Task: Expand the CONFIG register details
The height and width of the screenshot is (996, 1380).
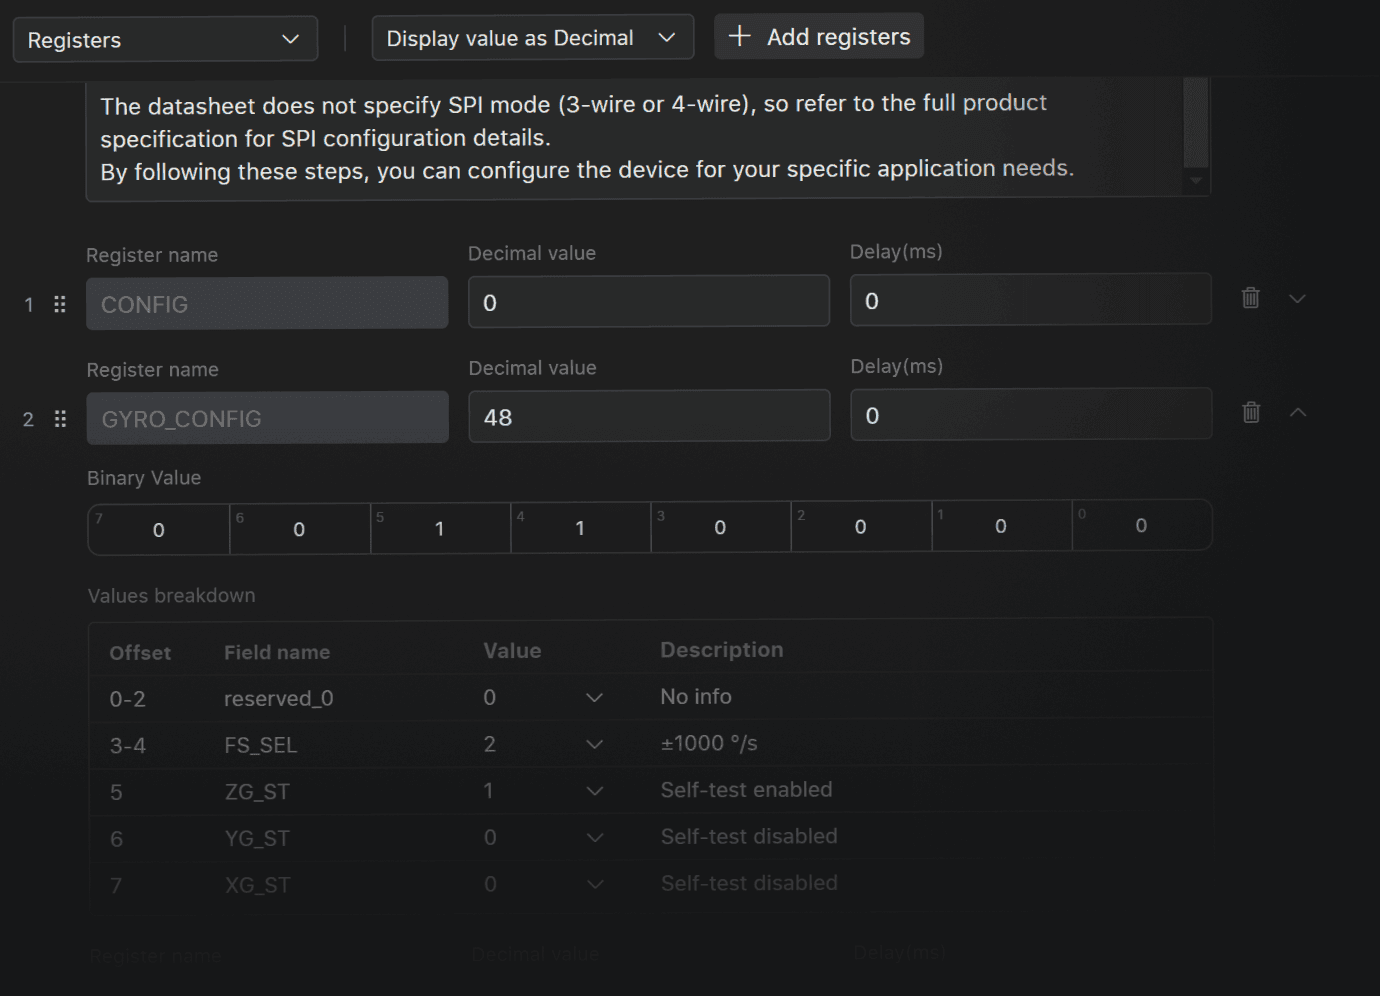Action: pos(1297,299)
